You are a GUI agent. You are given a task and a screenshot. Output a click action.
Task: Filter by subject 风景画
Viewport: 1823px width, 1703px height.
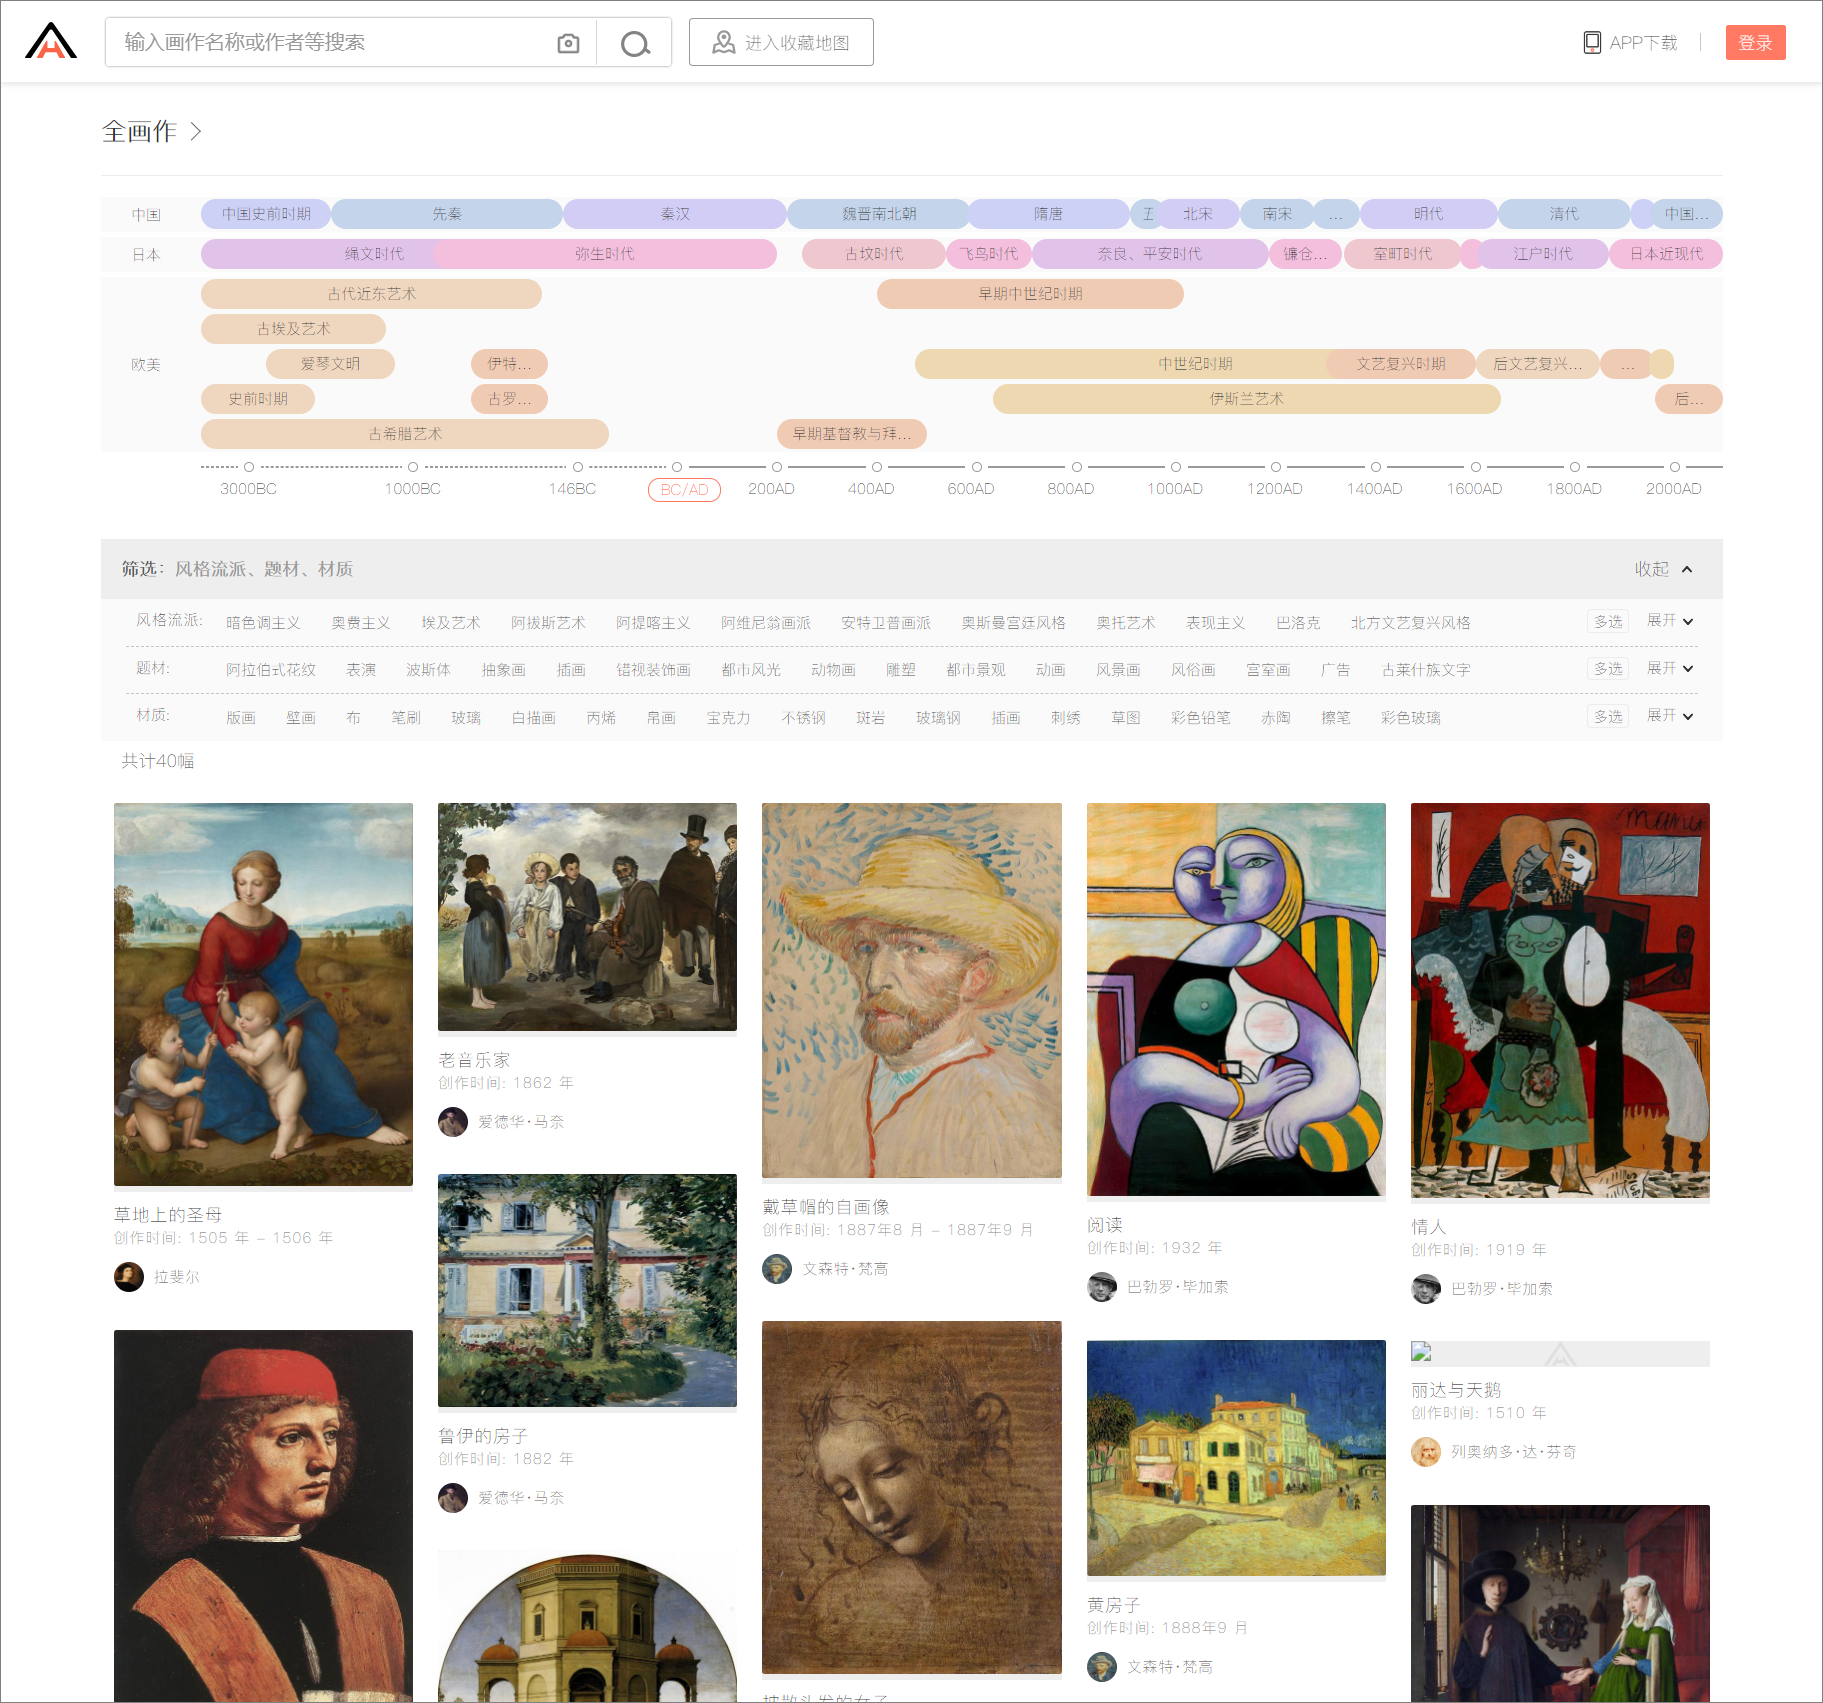pos(1118,670)
